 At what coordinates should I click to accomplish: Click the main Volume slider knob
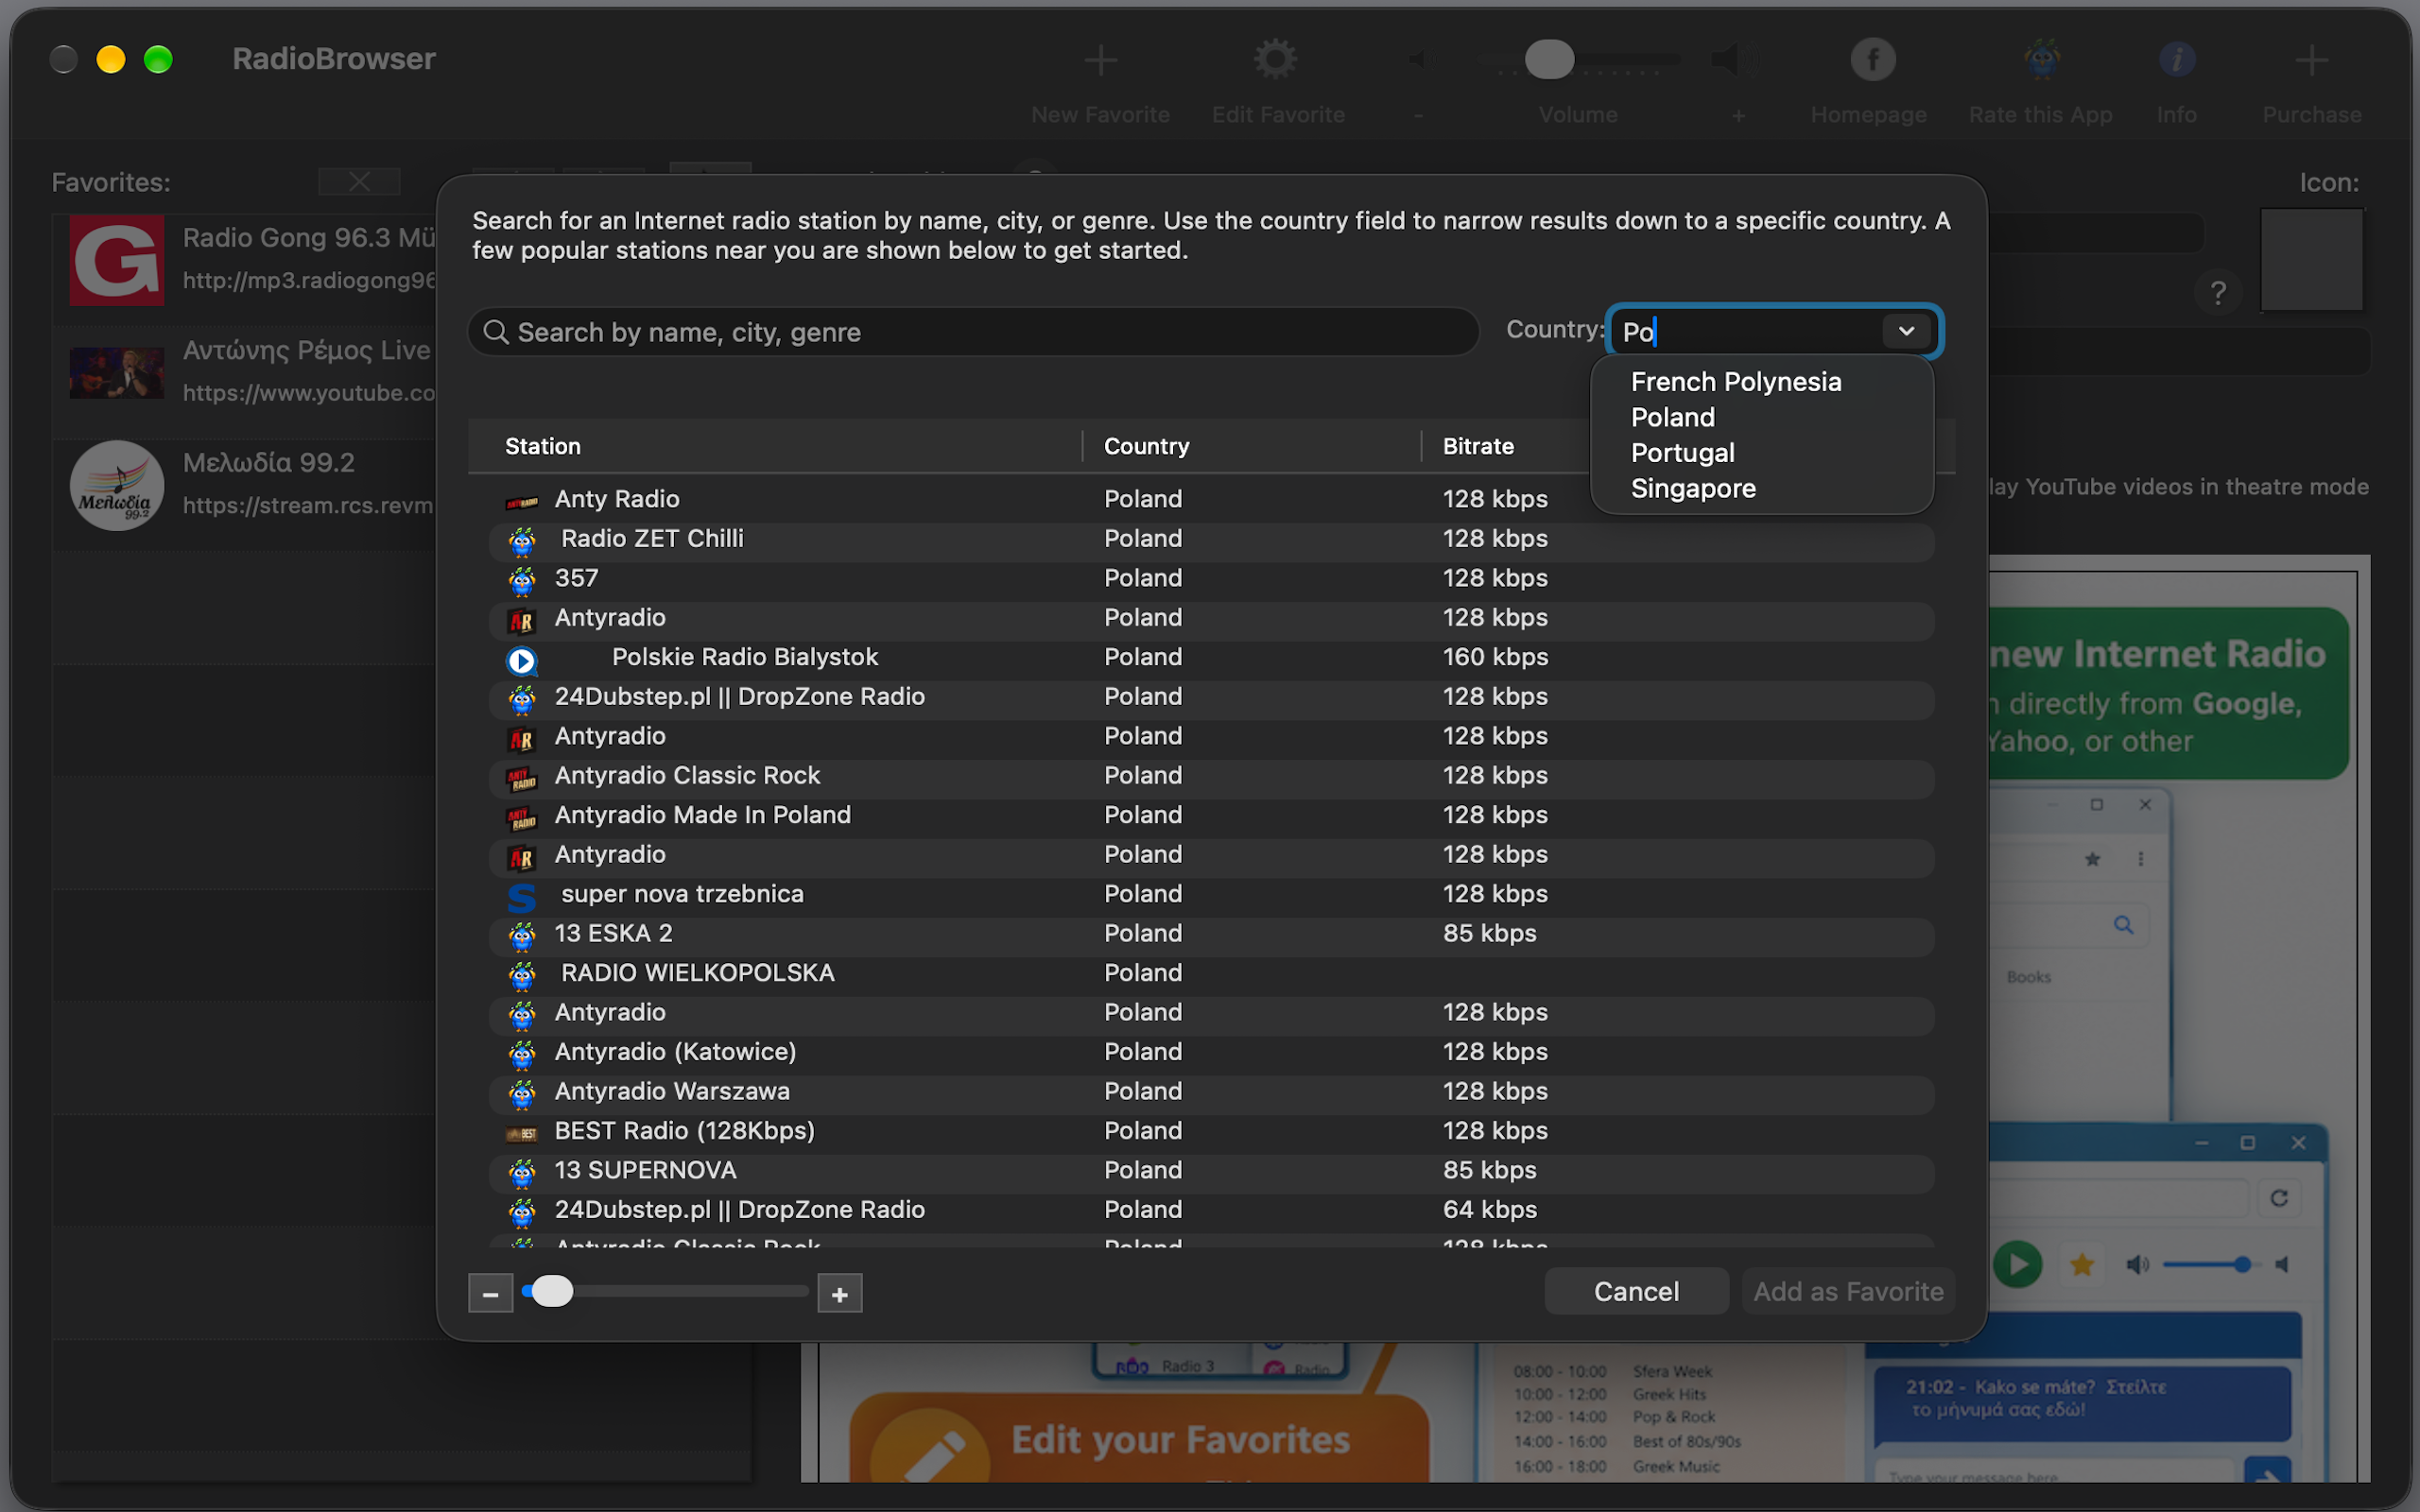(x=1549, y=60)
